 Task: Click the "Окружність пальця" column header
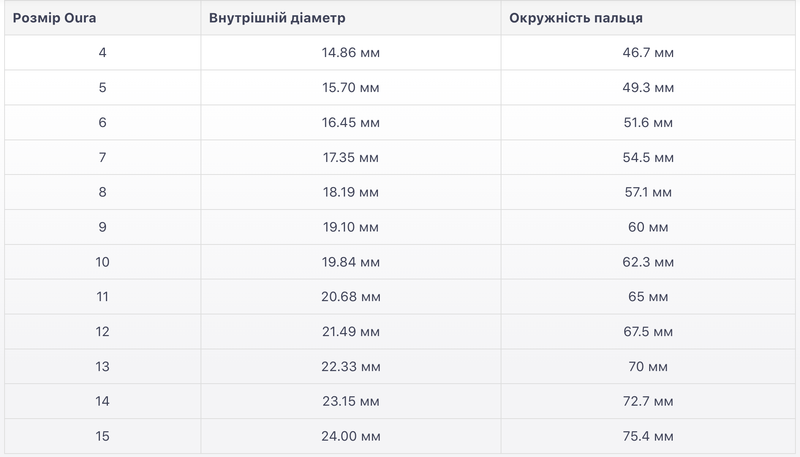[x=575, y=18]
